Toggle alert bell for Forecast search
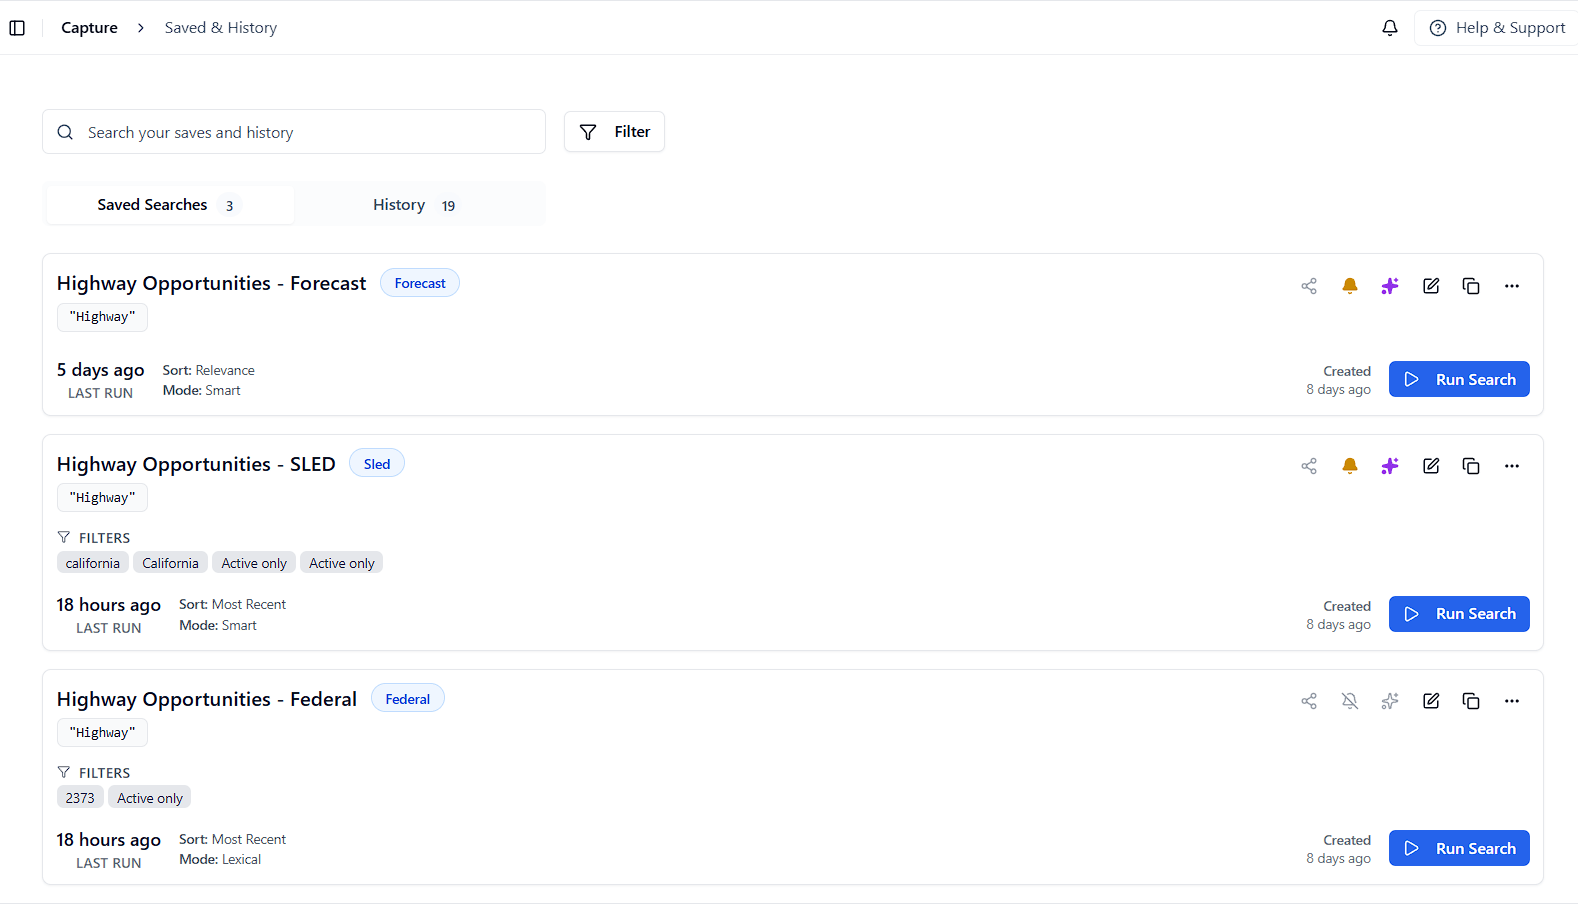 tap(1350, 286)
